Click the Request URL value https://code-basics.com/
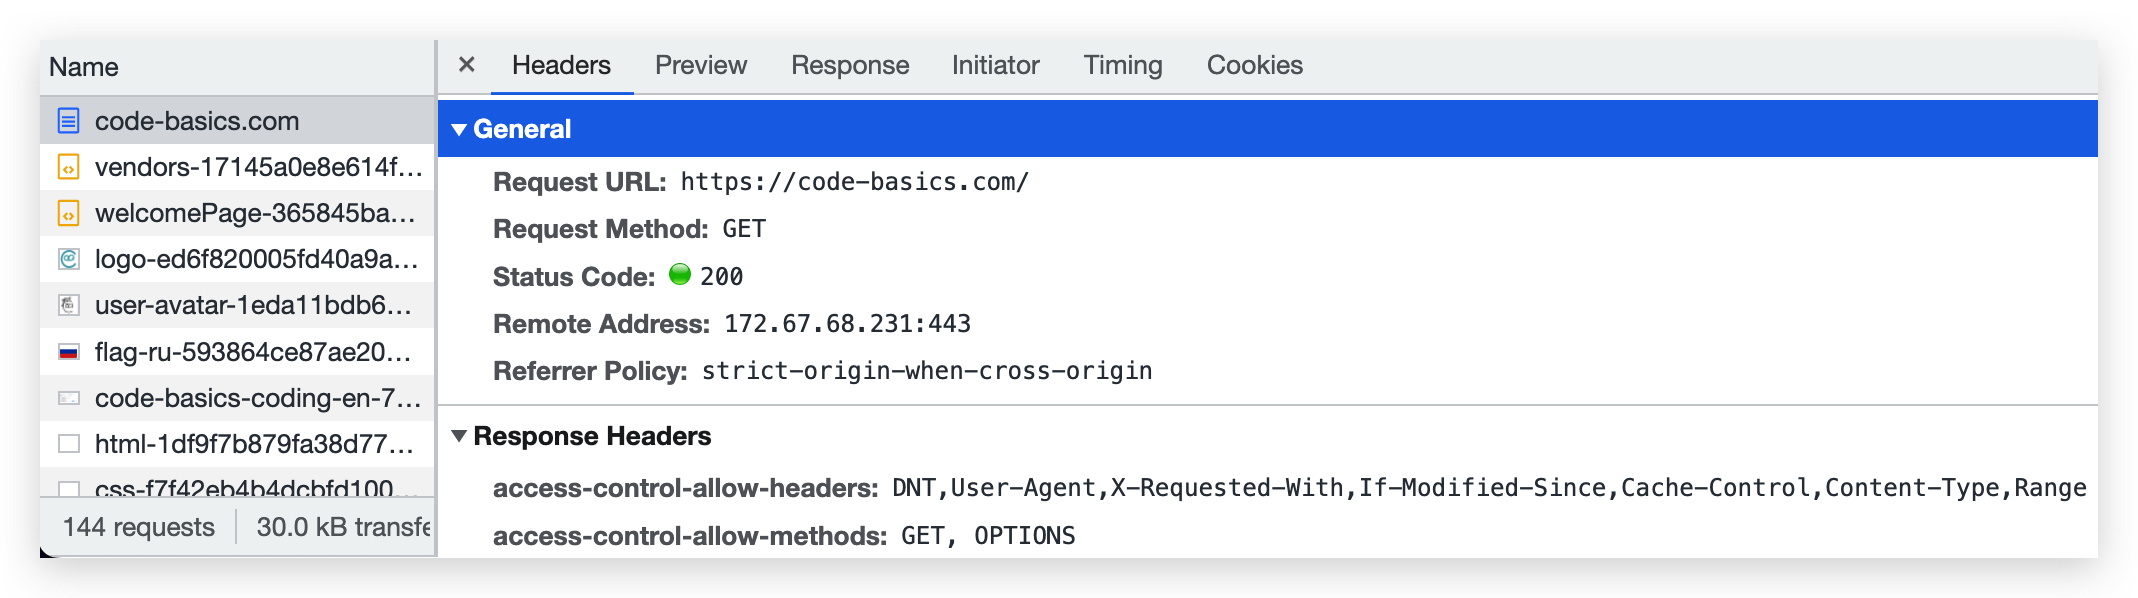 (855, 182)
